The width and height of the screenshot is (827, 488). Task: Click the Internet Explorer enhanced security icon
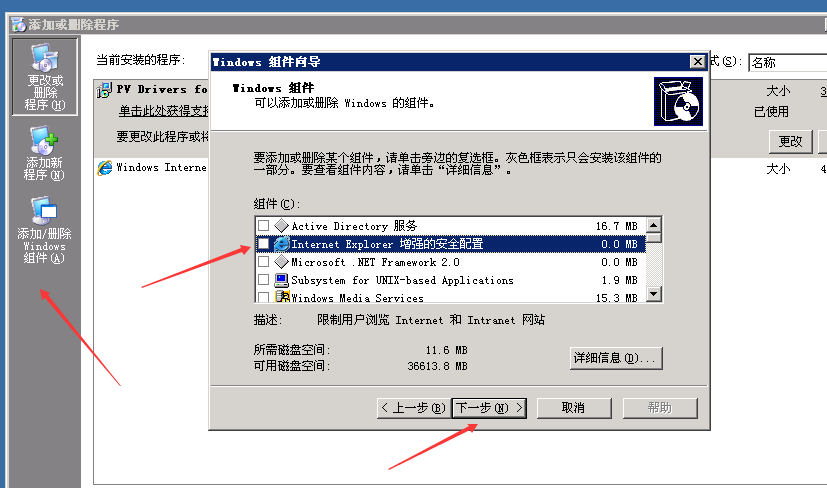coord(282,244)
